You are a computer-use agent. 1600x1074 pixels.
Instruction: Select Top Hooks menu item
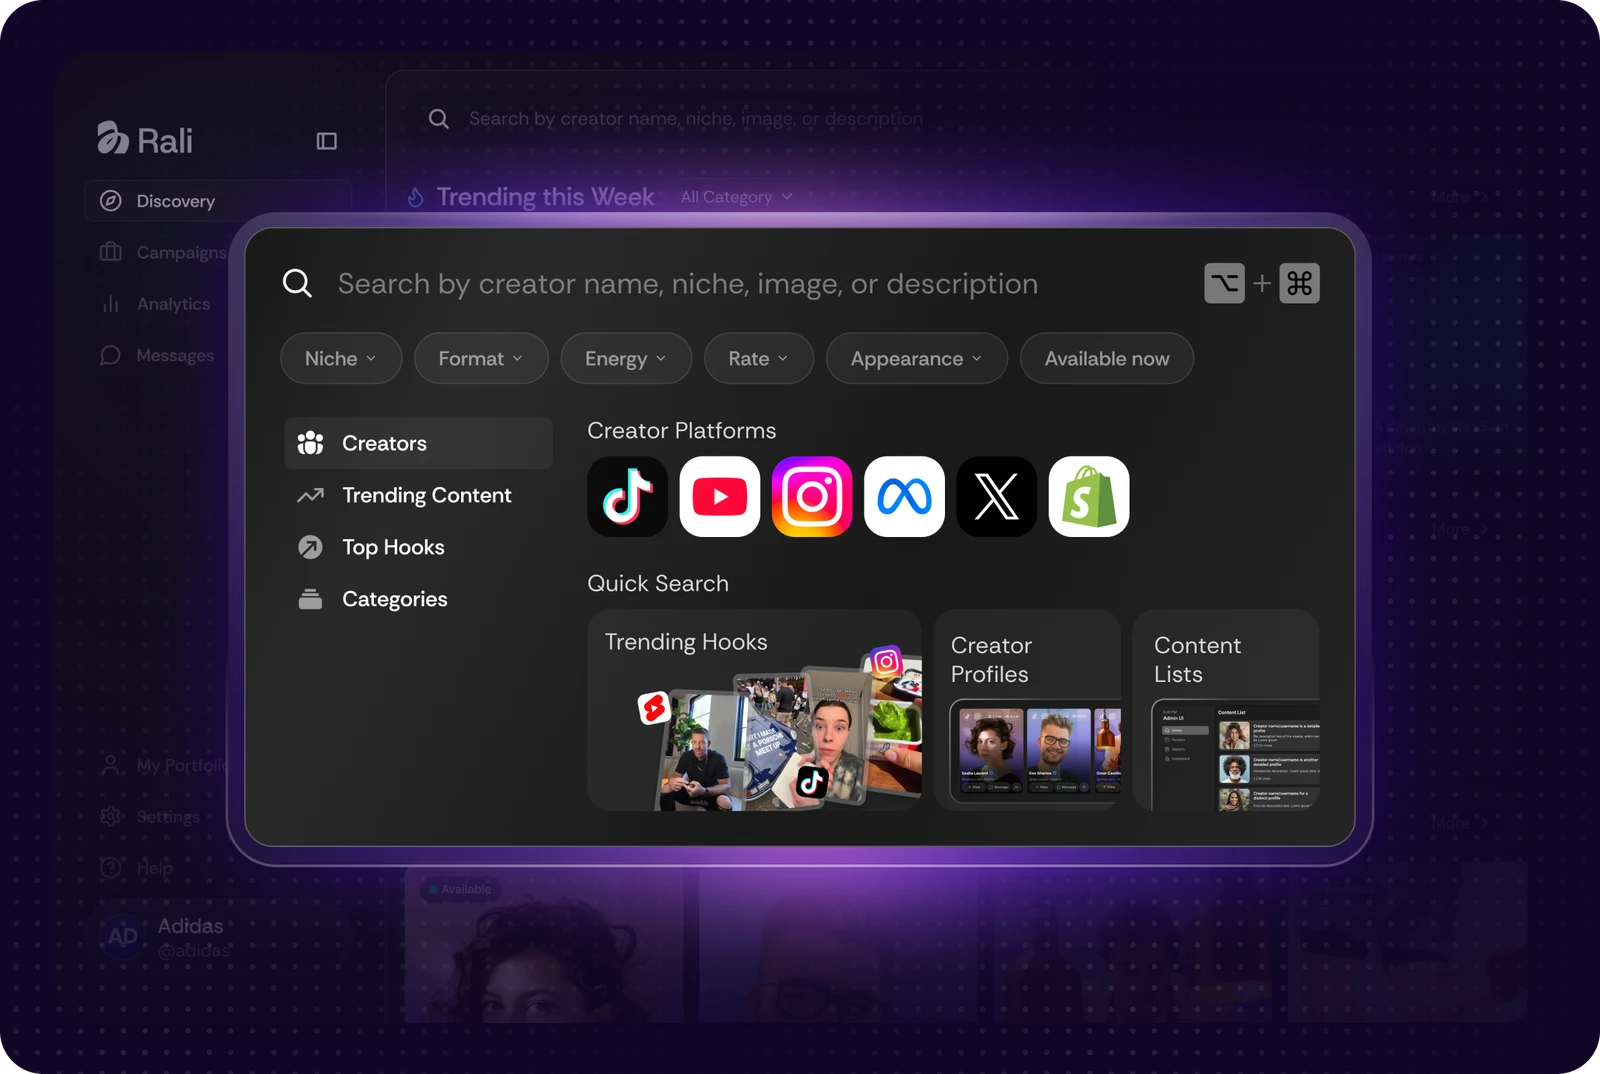[x=418, y=547]
